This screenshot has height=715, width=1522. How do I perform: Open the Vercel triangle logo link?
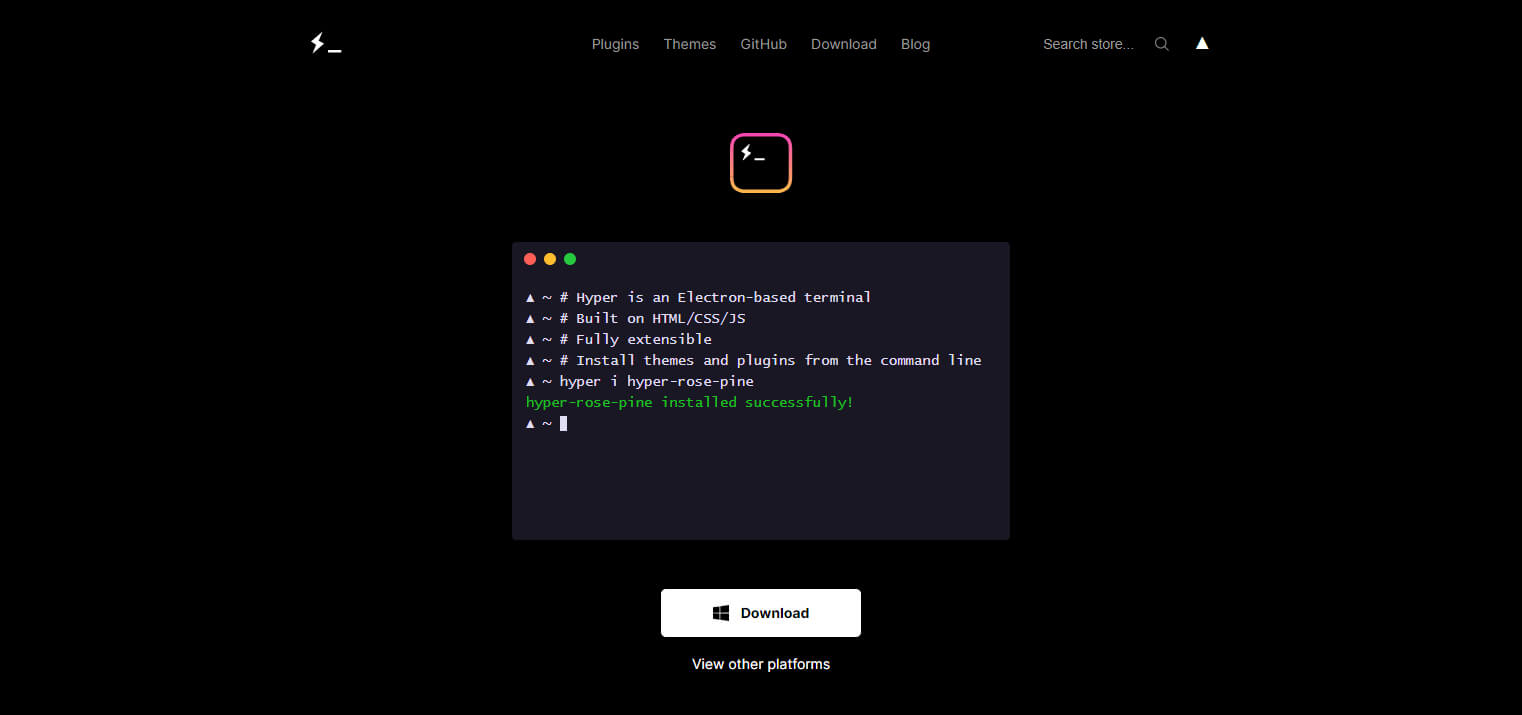(1202, 43)
